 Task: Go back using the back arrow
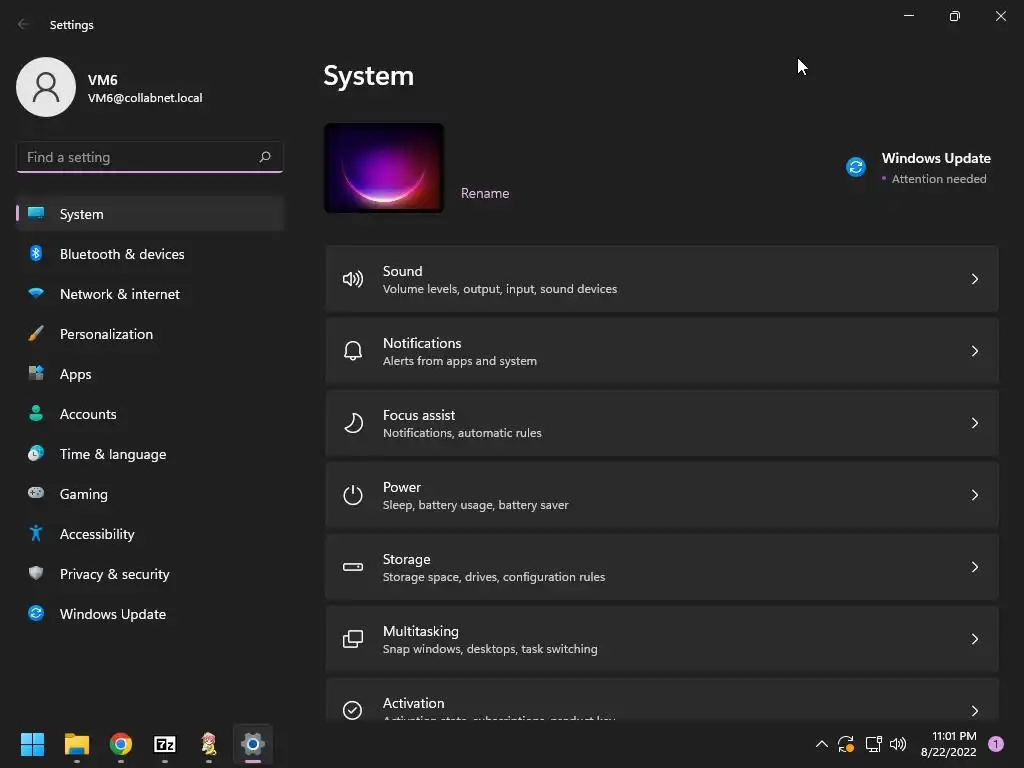24,24
